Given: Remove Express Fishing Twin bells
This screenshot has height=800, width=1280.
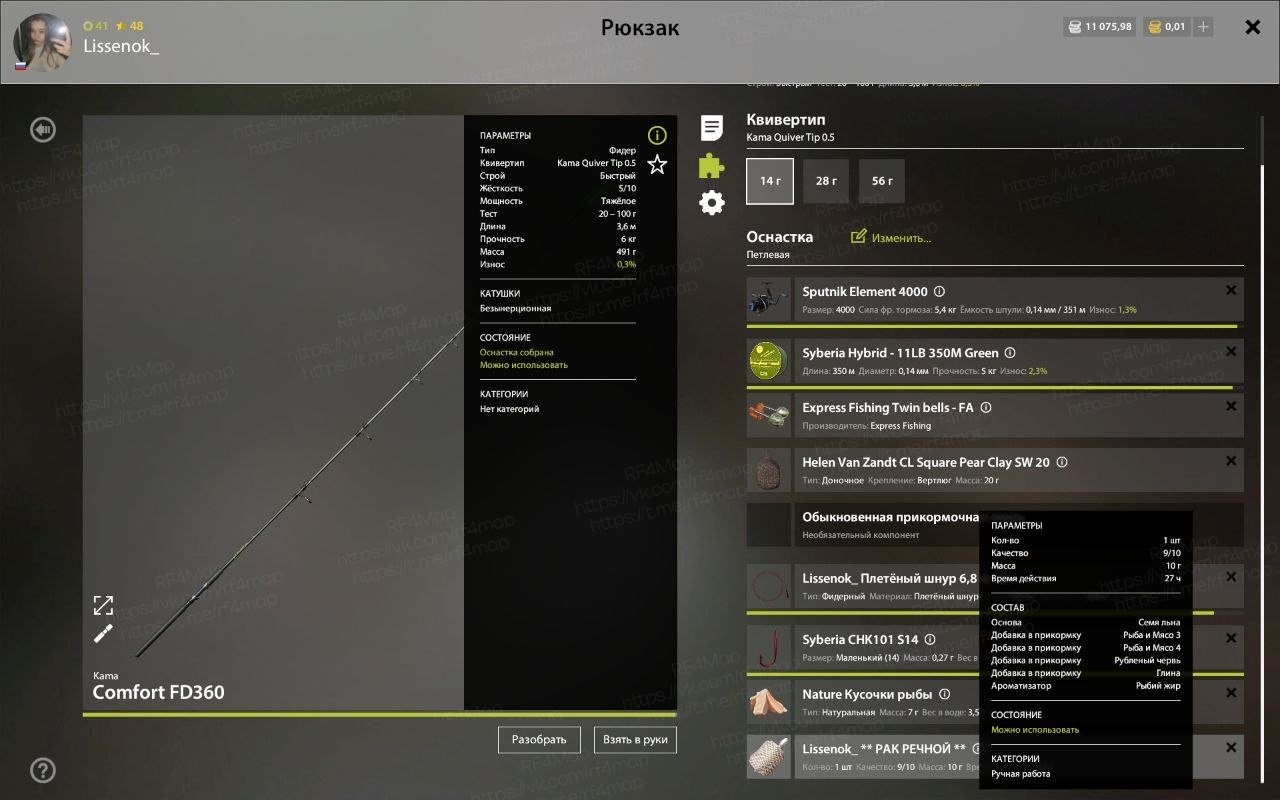Looking at the screenshot, I should coord(1231,407).
